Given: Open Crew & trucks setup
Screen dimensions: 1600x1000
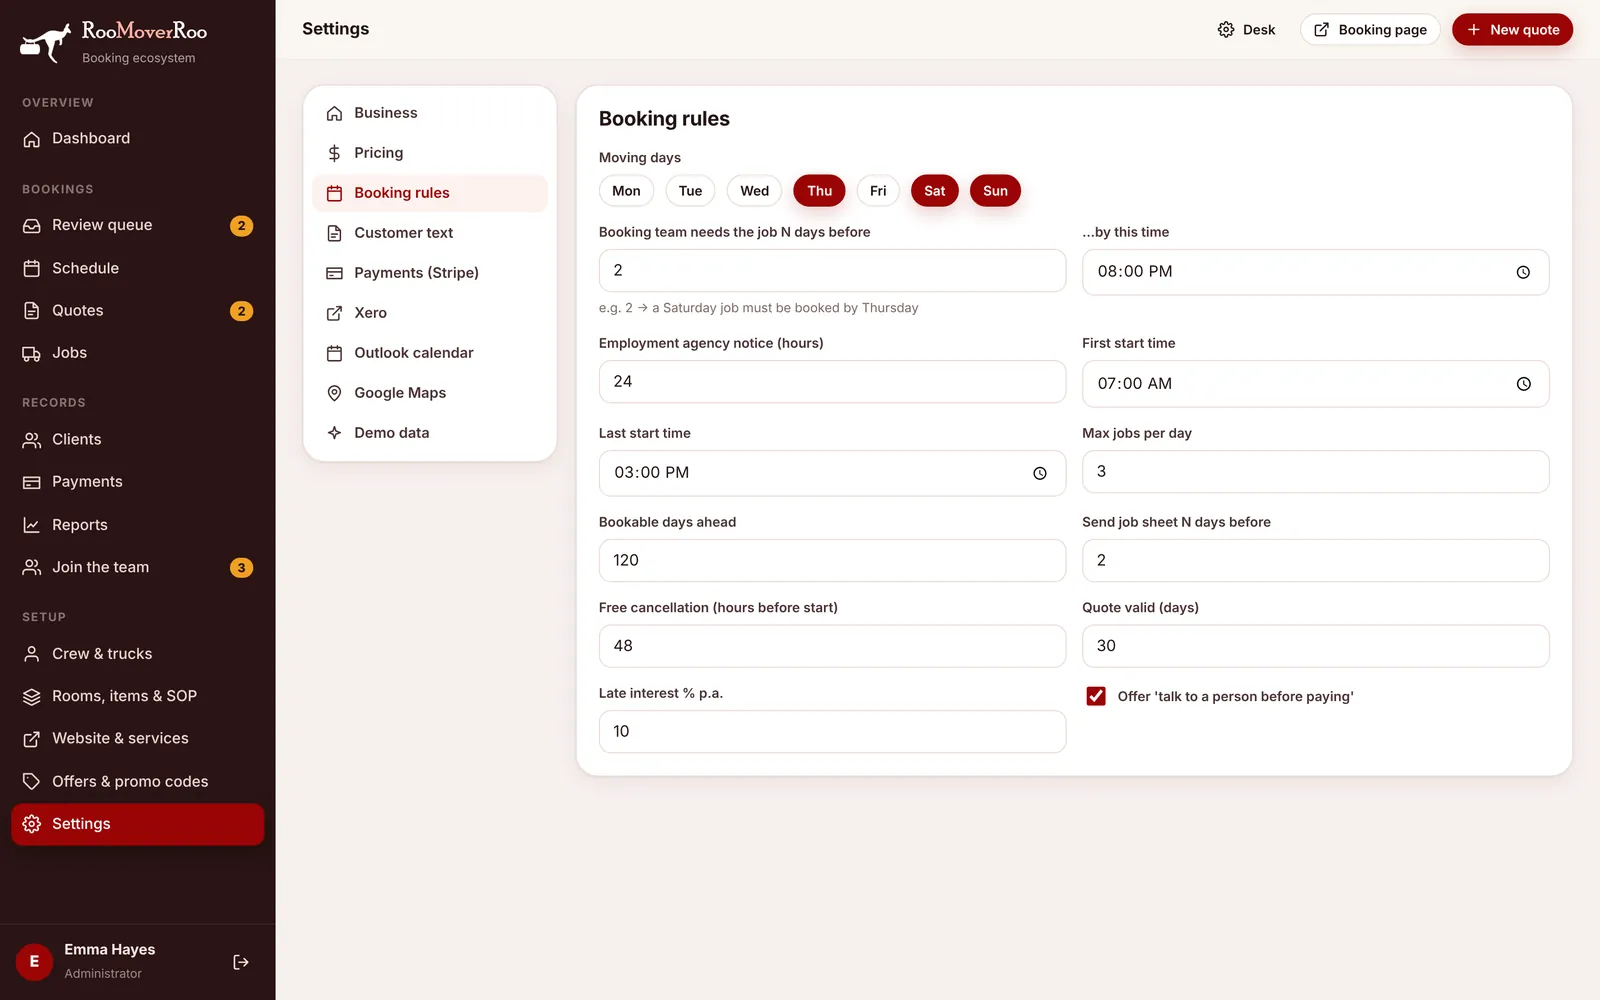Looking at the screenshot, I should point(137,654).
